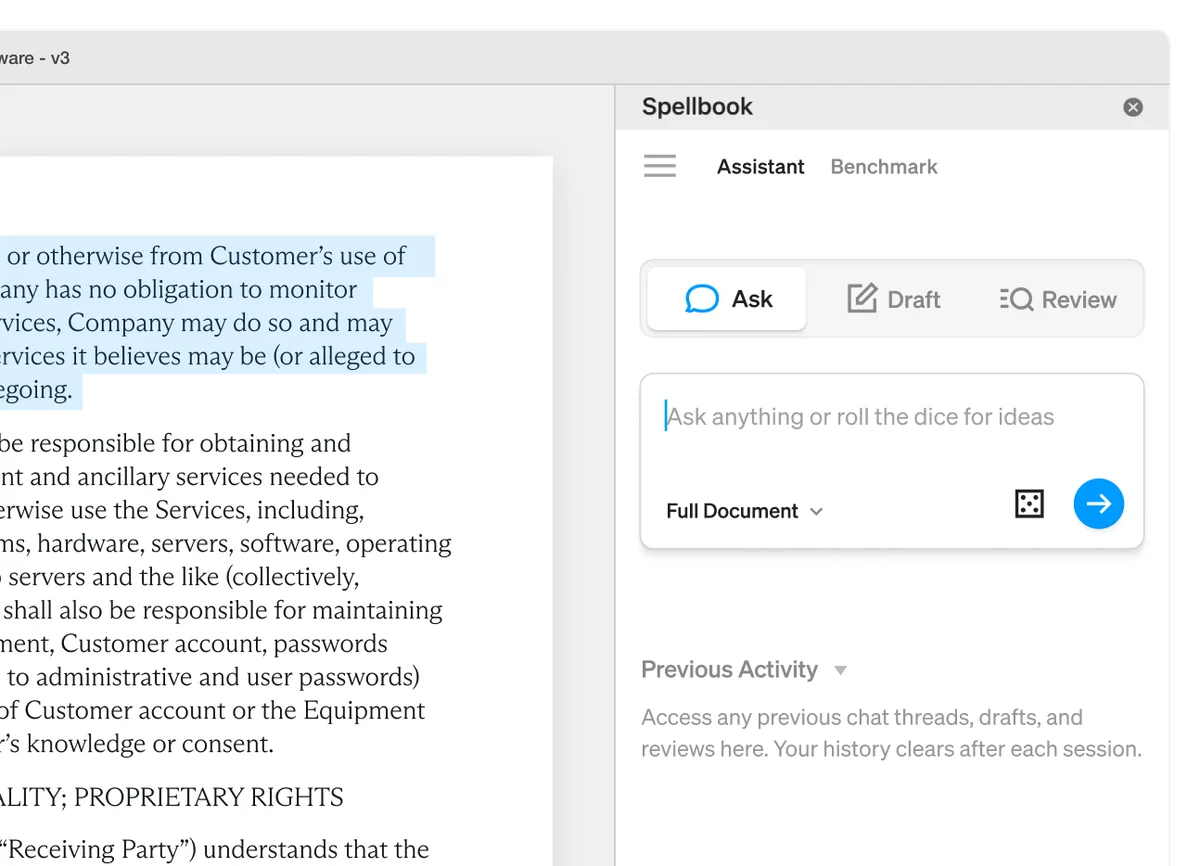Viewport: 1200px width, 866px height.
Task: Click the blue arrow to submit prompt
Action: point(1099,504)
